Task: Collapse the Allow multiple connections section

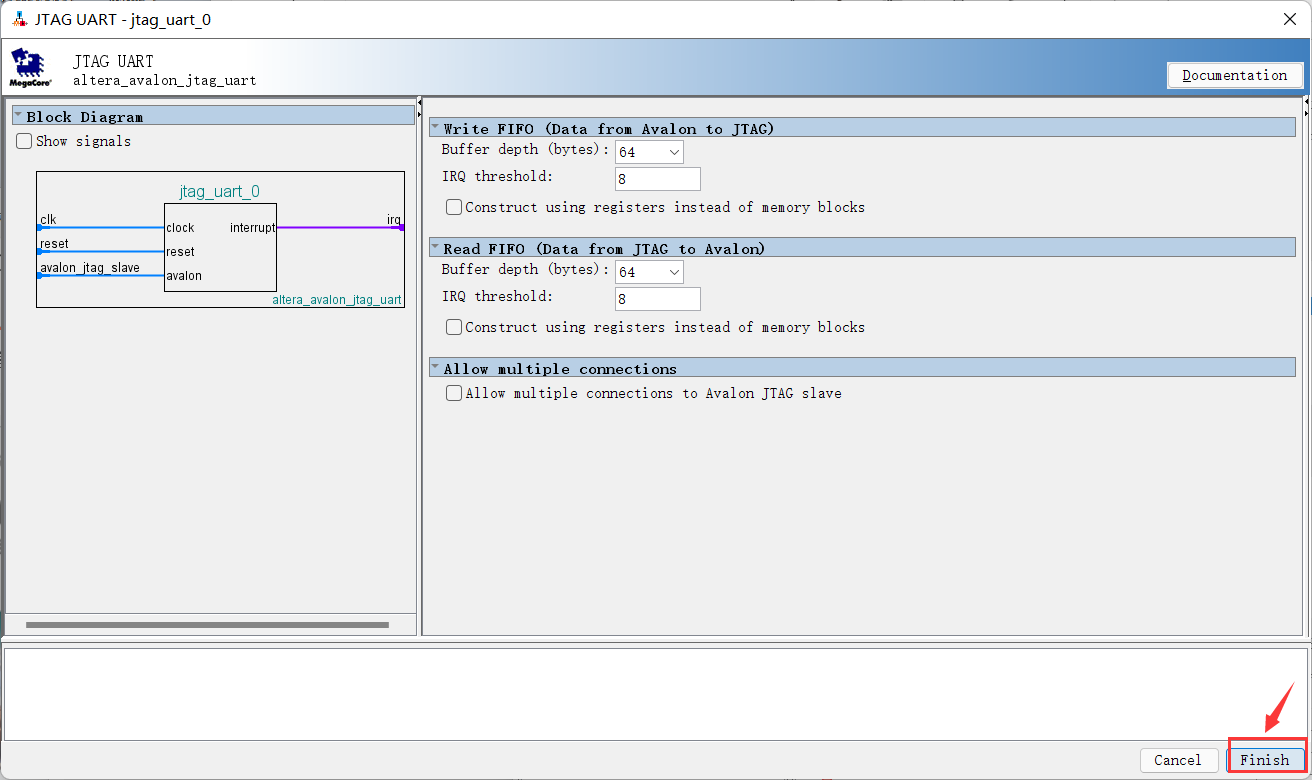Action: pyautogui.click(x=436, y=368)
